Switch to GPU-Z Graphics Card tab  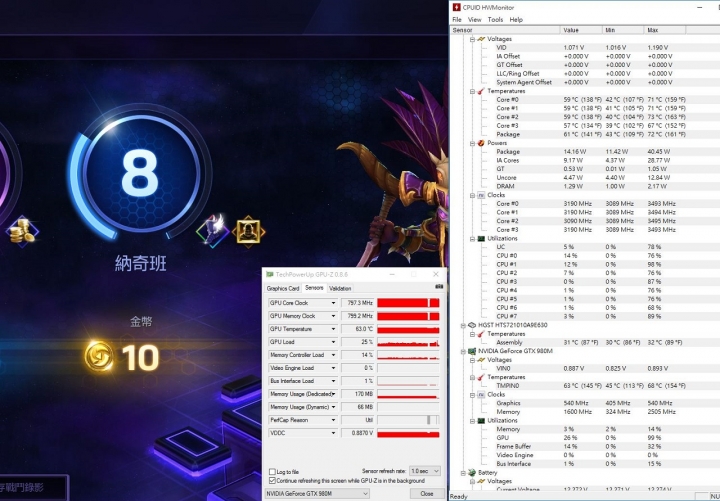click(283, 288)
